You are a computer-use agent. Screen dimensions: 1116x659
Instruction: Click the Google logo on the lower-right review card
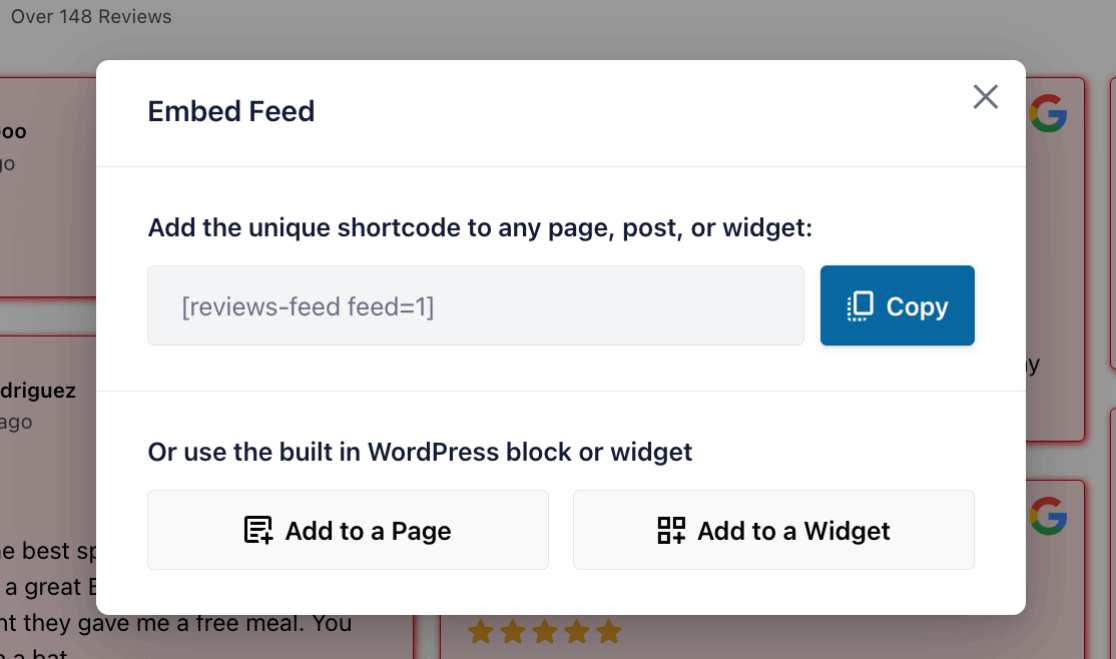click(x=1049, y=518)
